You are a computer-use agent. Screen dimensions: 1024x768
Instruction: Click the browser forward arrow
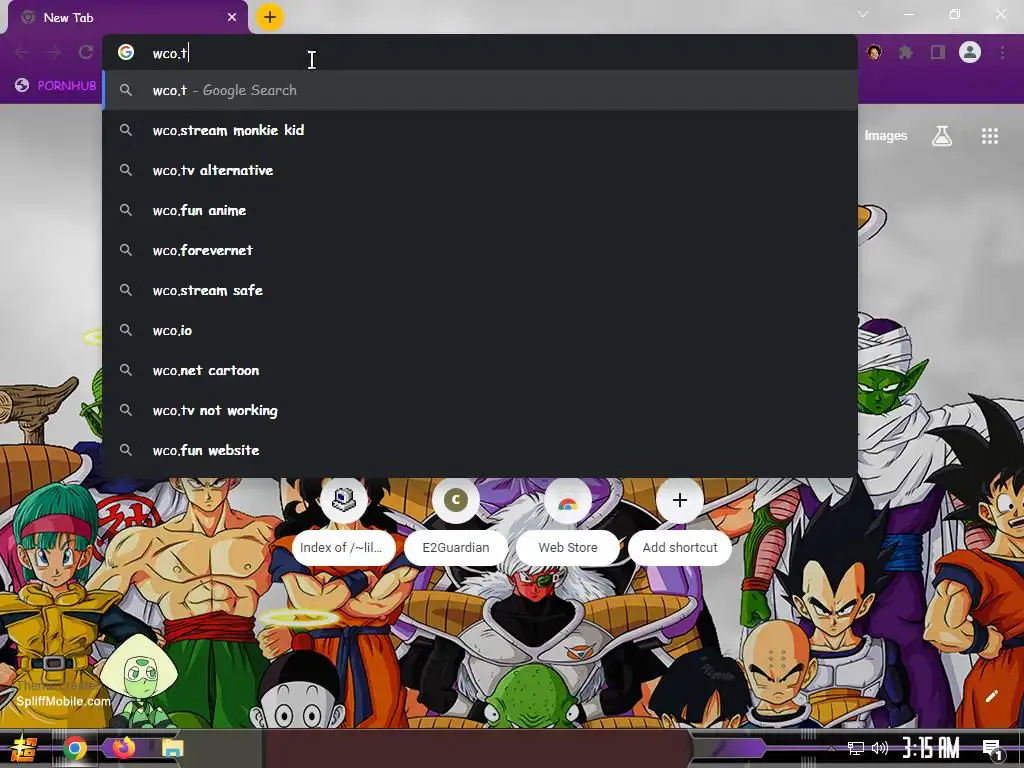point(54,52)
